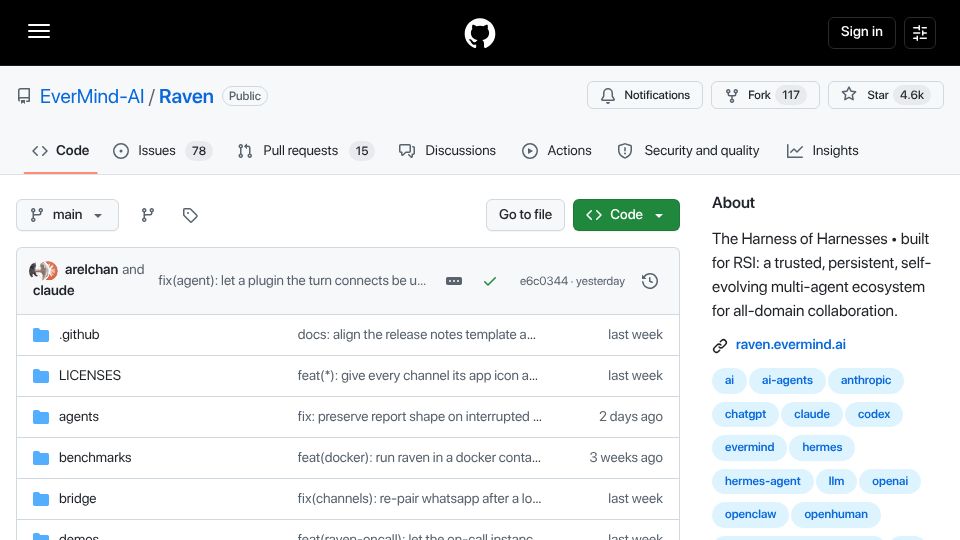Open the latest commit message fix(agent)
960x540 pixels.
click(292, 281)
